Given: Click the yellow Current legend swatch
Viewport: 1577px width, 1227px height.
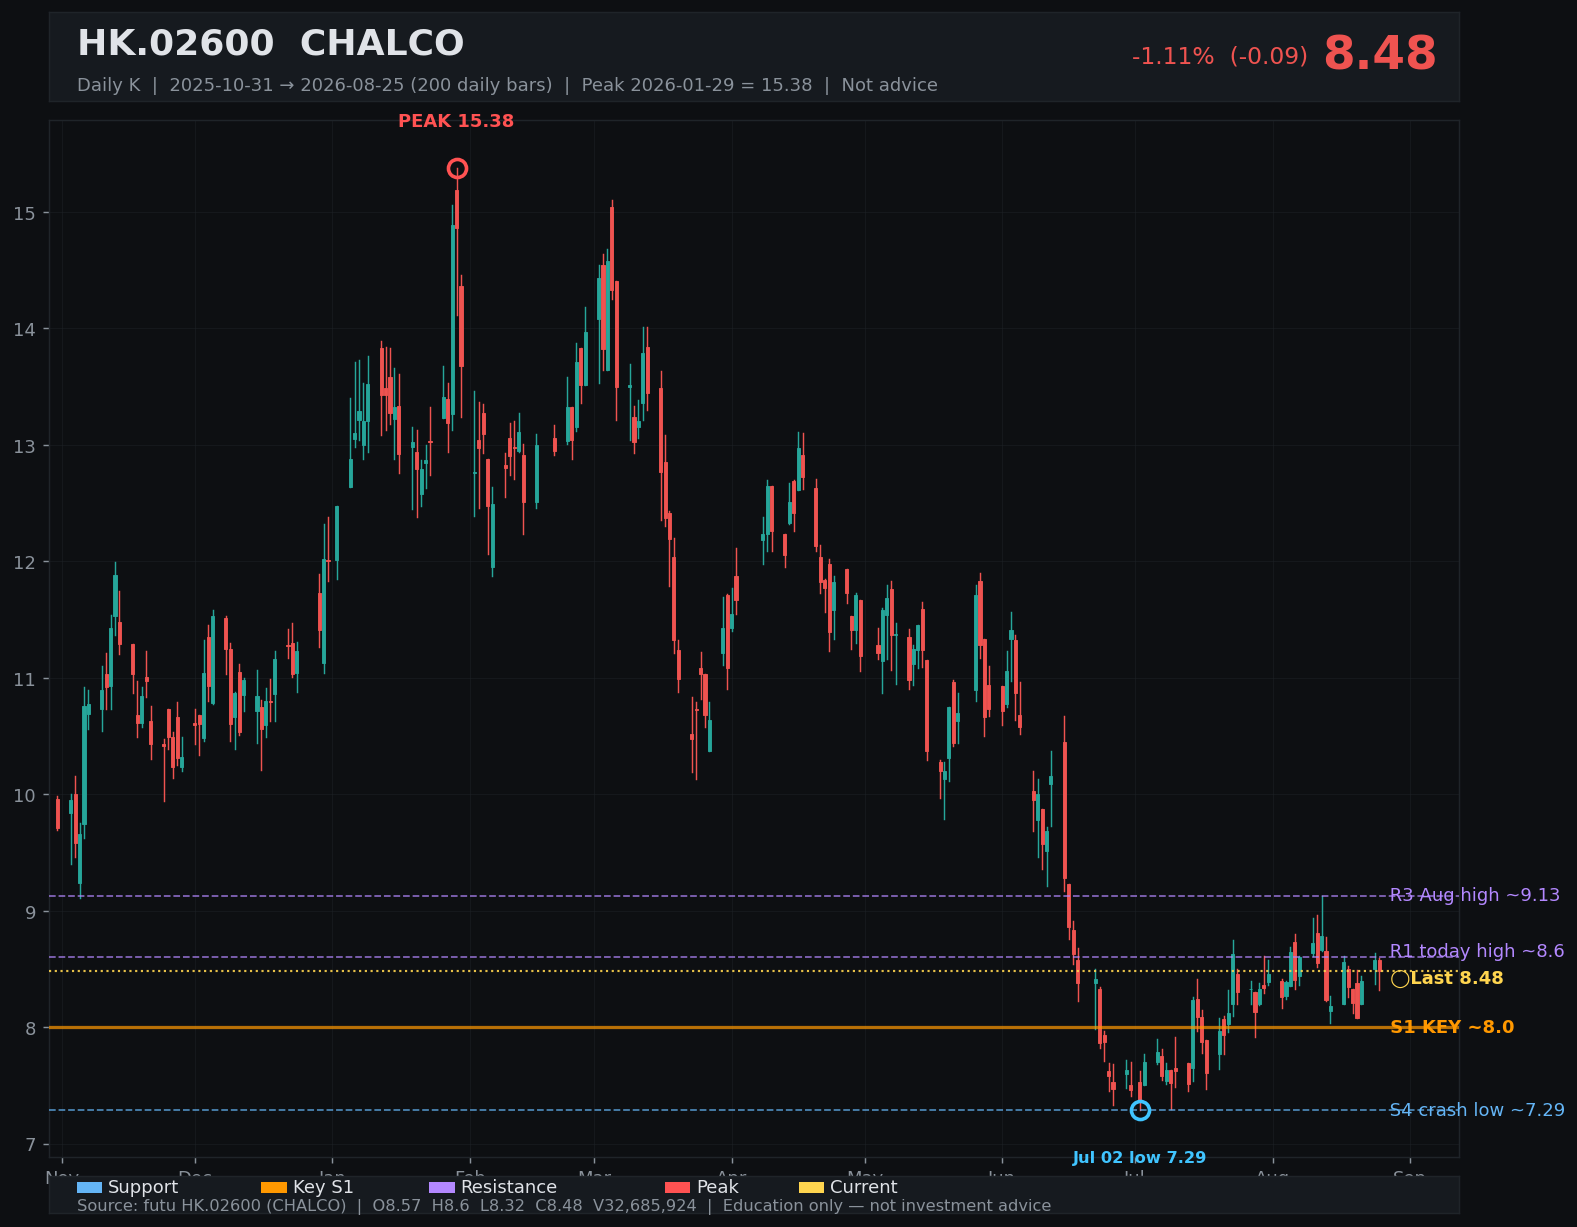Looking at the screenshot, I should 812,1187.
